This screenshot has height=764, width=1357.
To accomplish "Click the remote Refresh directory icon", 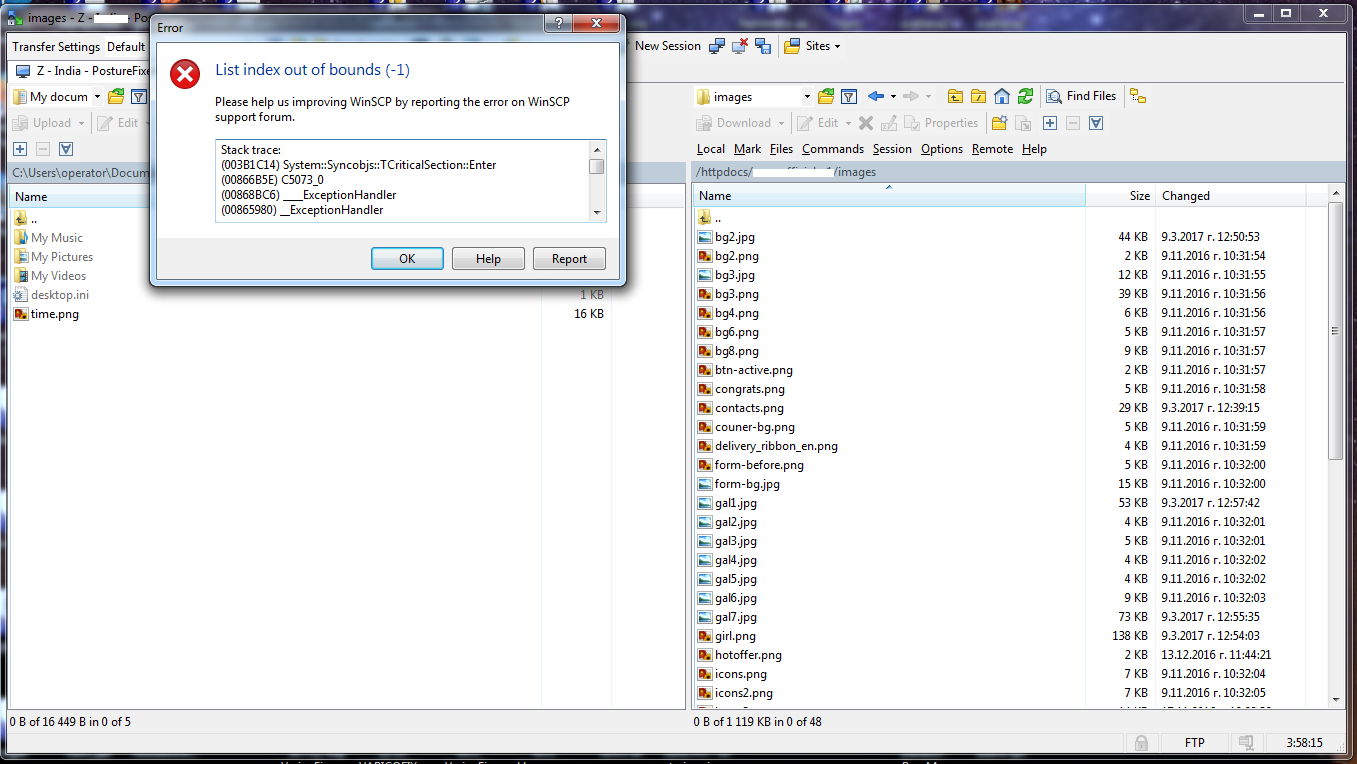I will 1025,97.
